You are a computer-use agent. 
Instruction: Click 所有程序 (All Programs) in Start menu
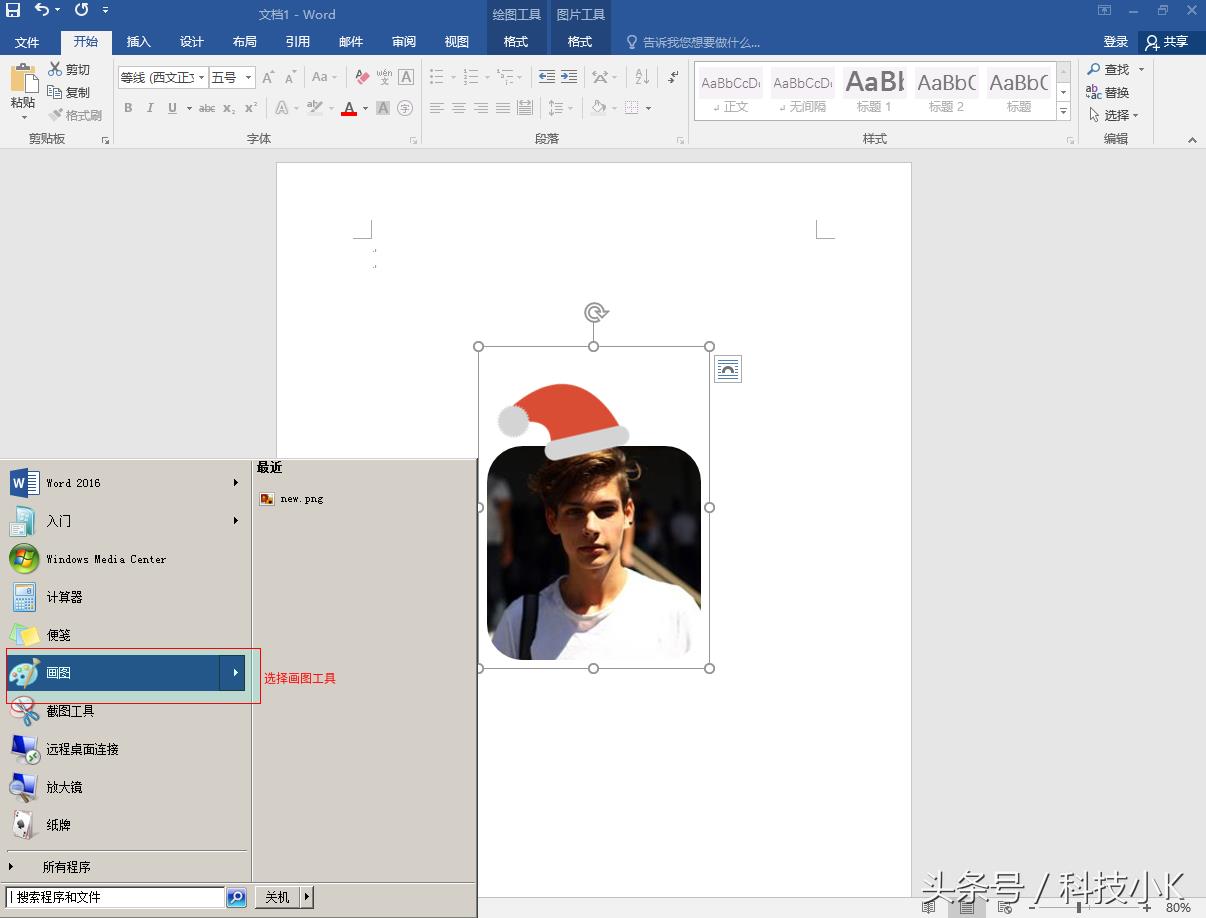click(x=66, y=867)
